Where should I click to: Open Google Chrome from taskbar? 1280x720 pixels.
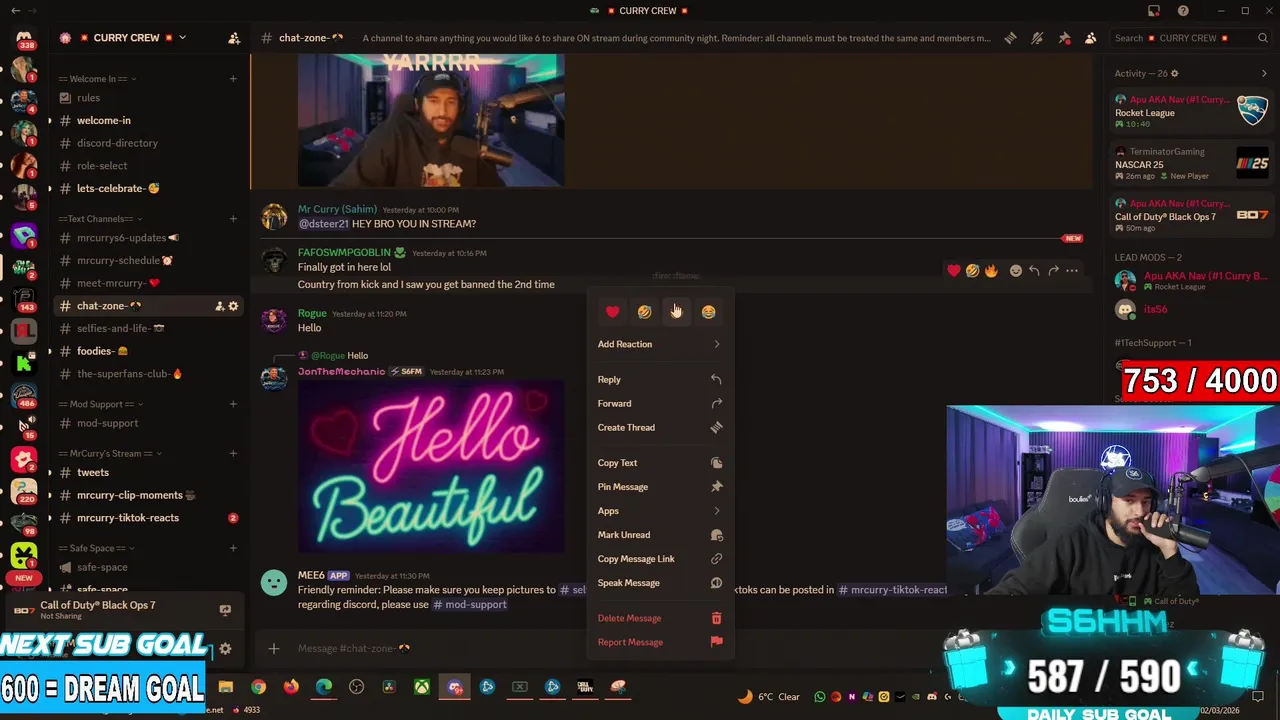tap(259, 687)
